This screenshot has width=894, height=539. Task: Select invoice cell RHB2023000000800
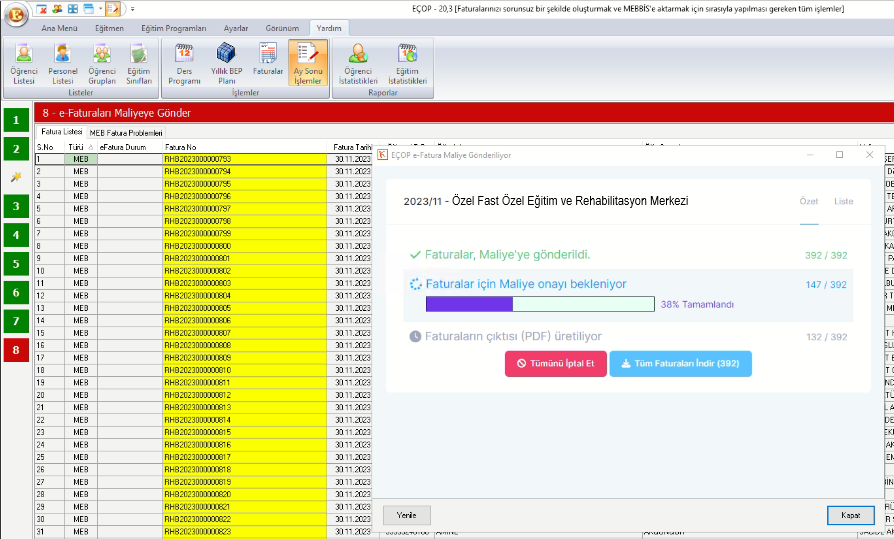tap(245, 246)
